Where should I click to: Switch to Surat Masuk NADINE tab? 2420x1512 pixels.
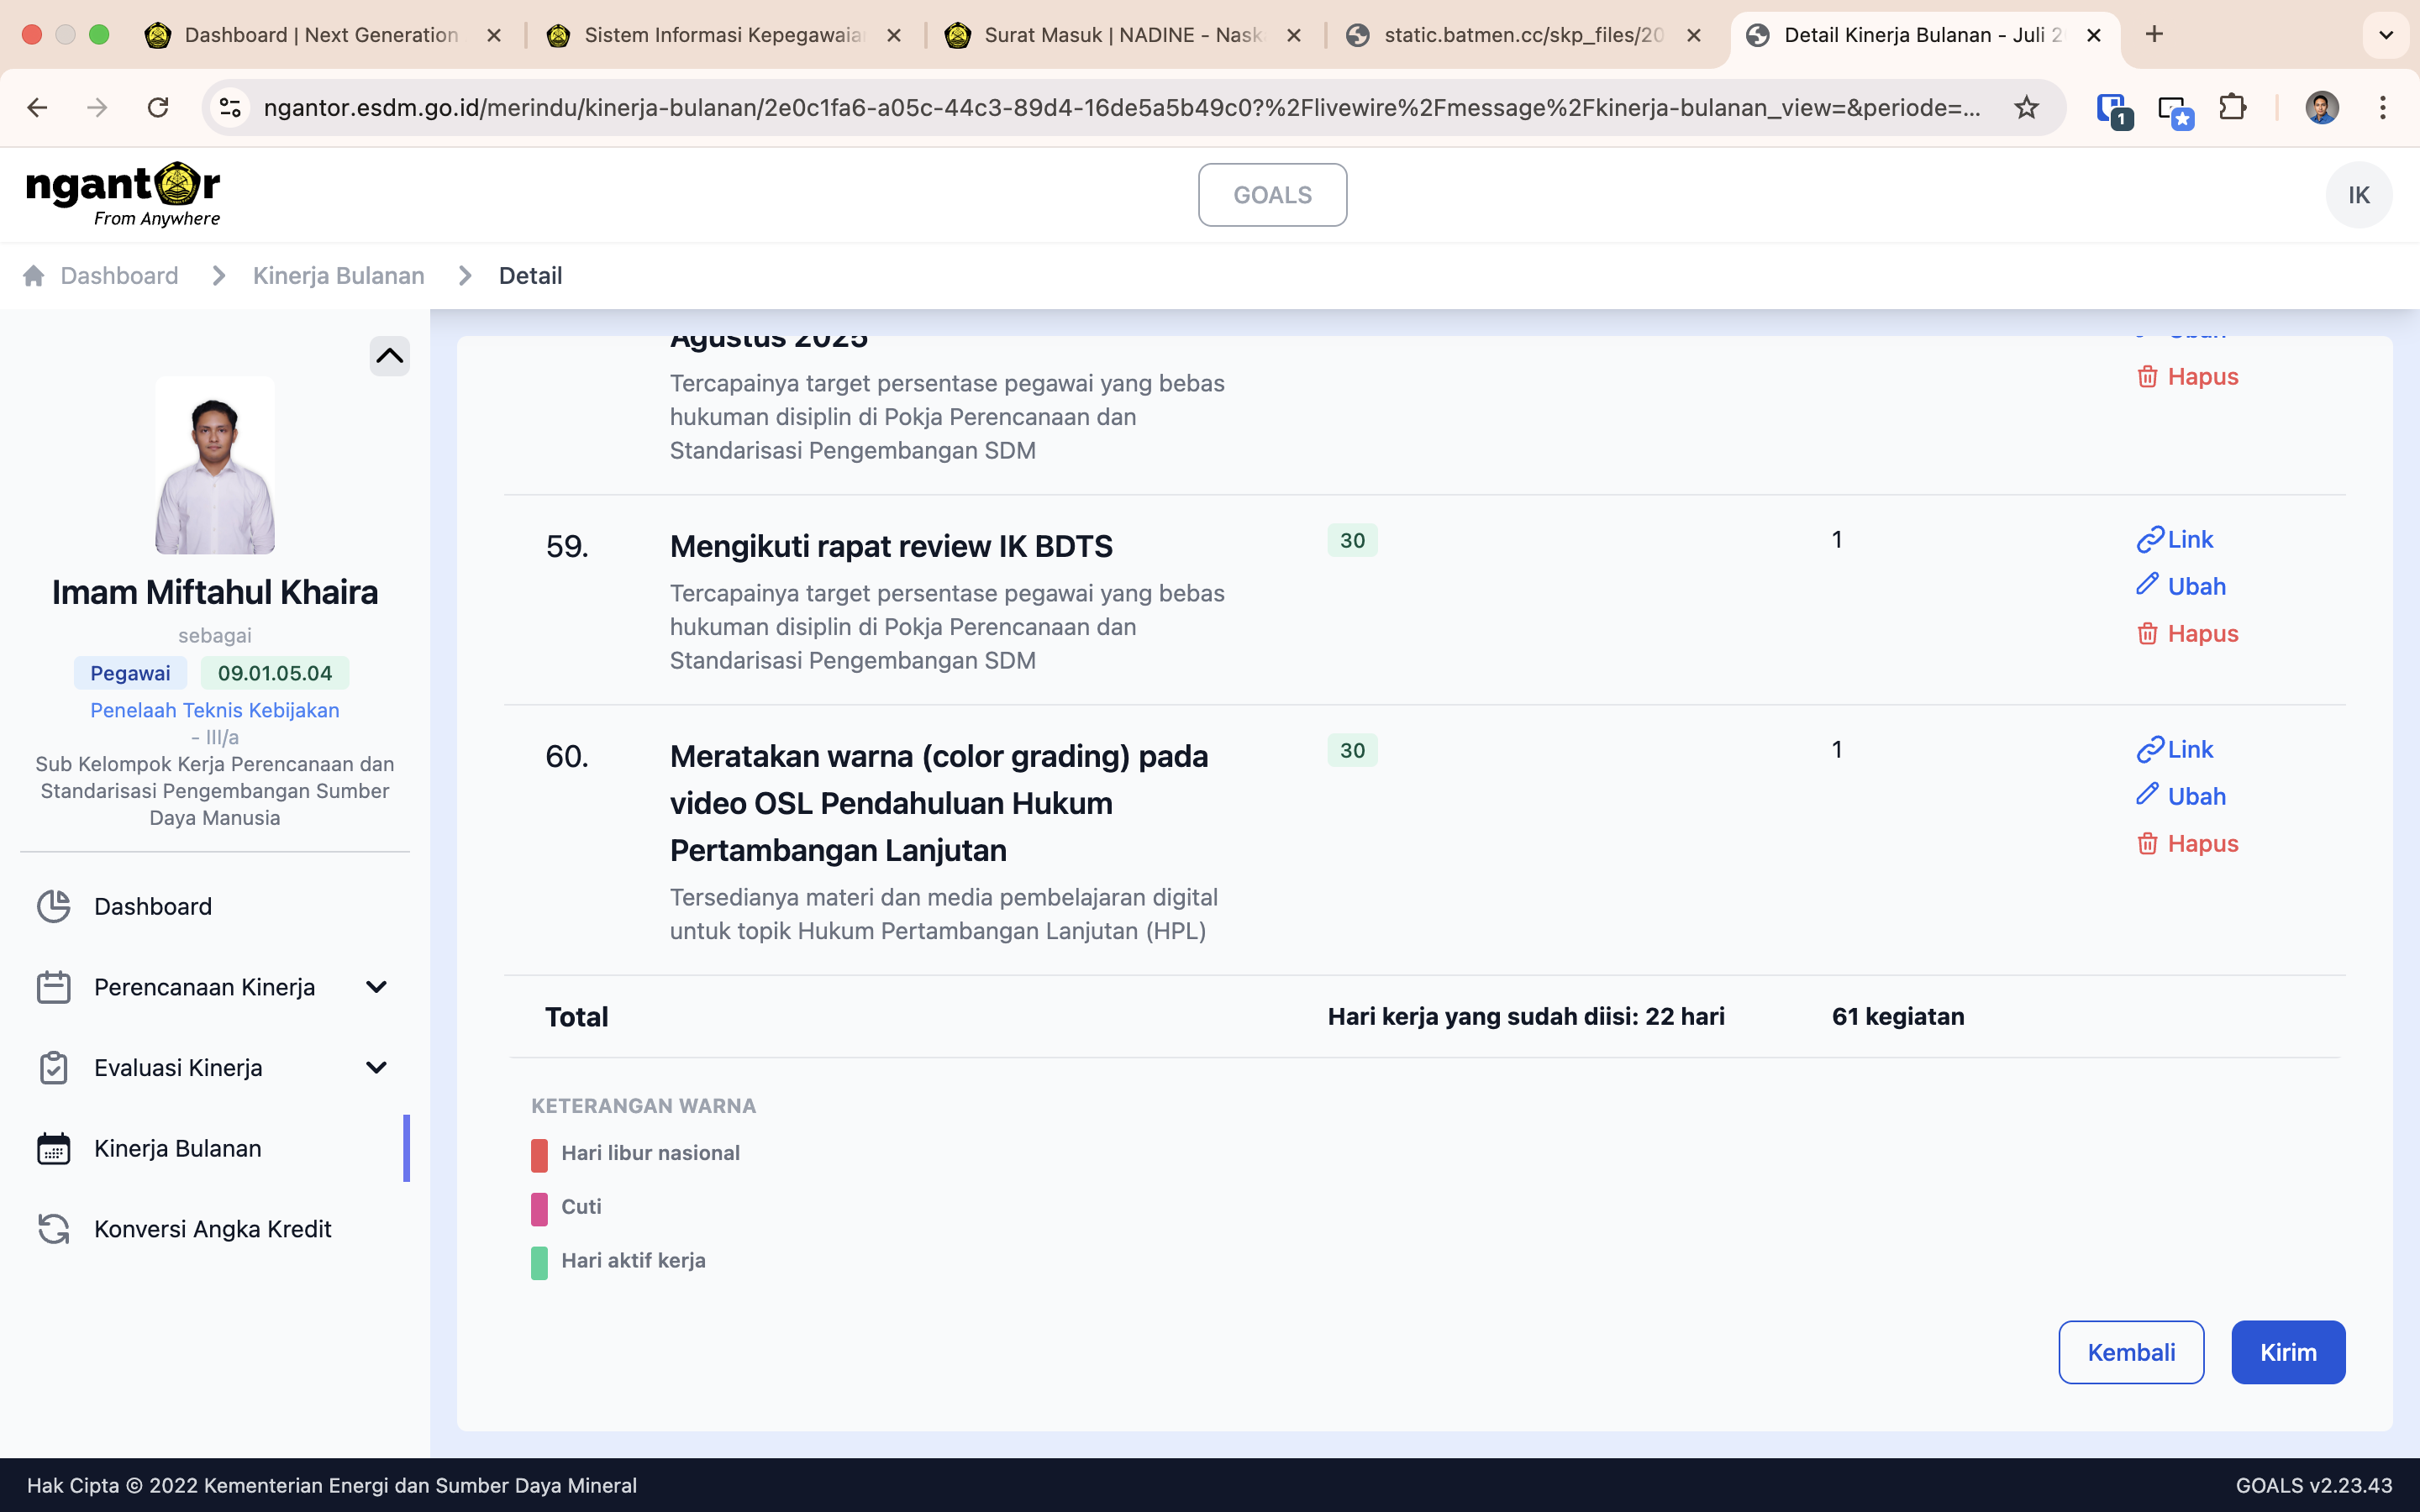pos(1121,35)
